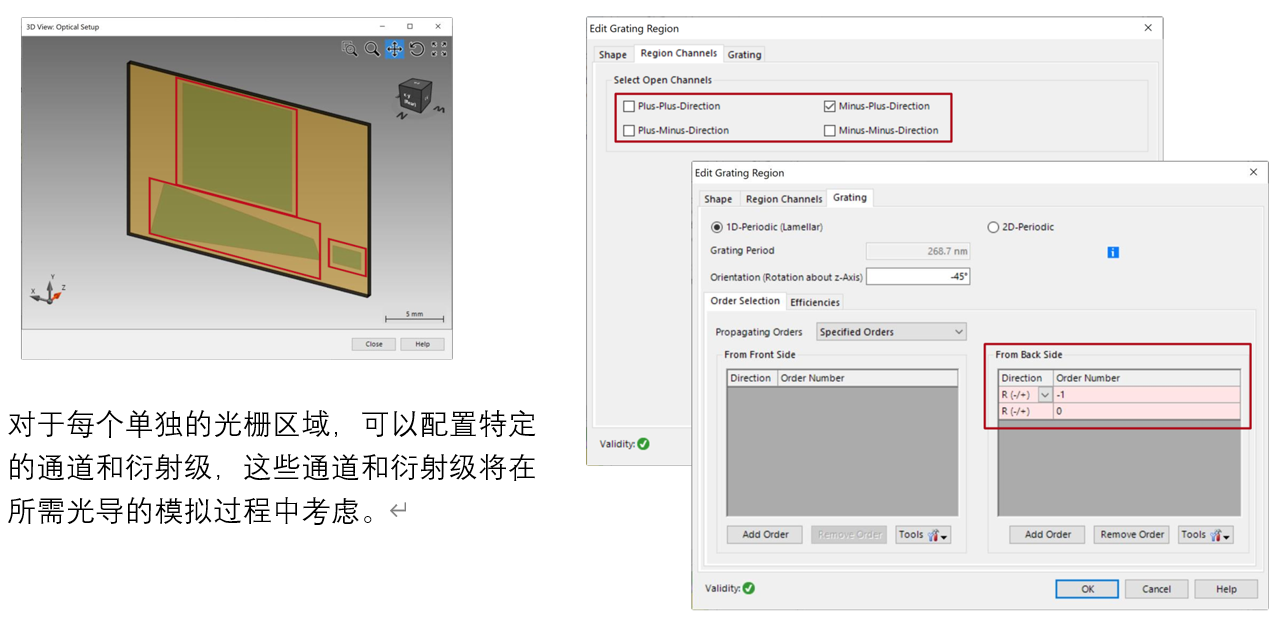Viewport: 1279px width, 624px height.
Task: Click the green validity checkmark in back dialog
Action: 643,444
